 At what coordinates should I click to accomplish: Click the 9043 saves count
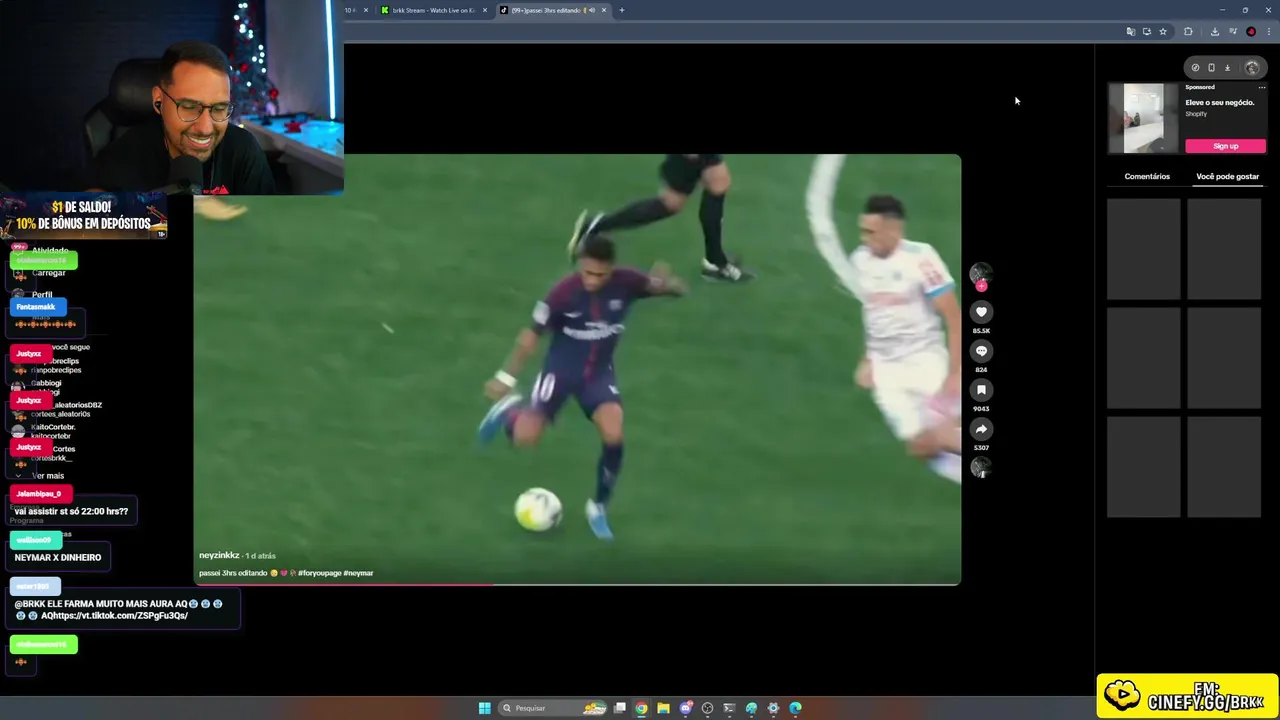[981, 409]
